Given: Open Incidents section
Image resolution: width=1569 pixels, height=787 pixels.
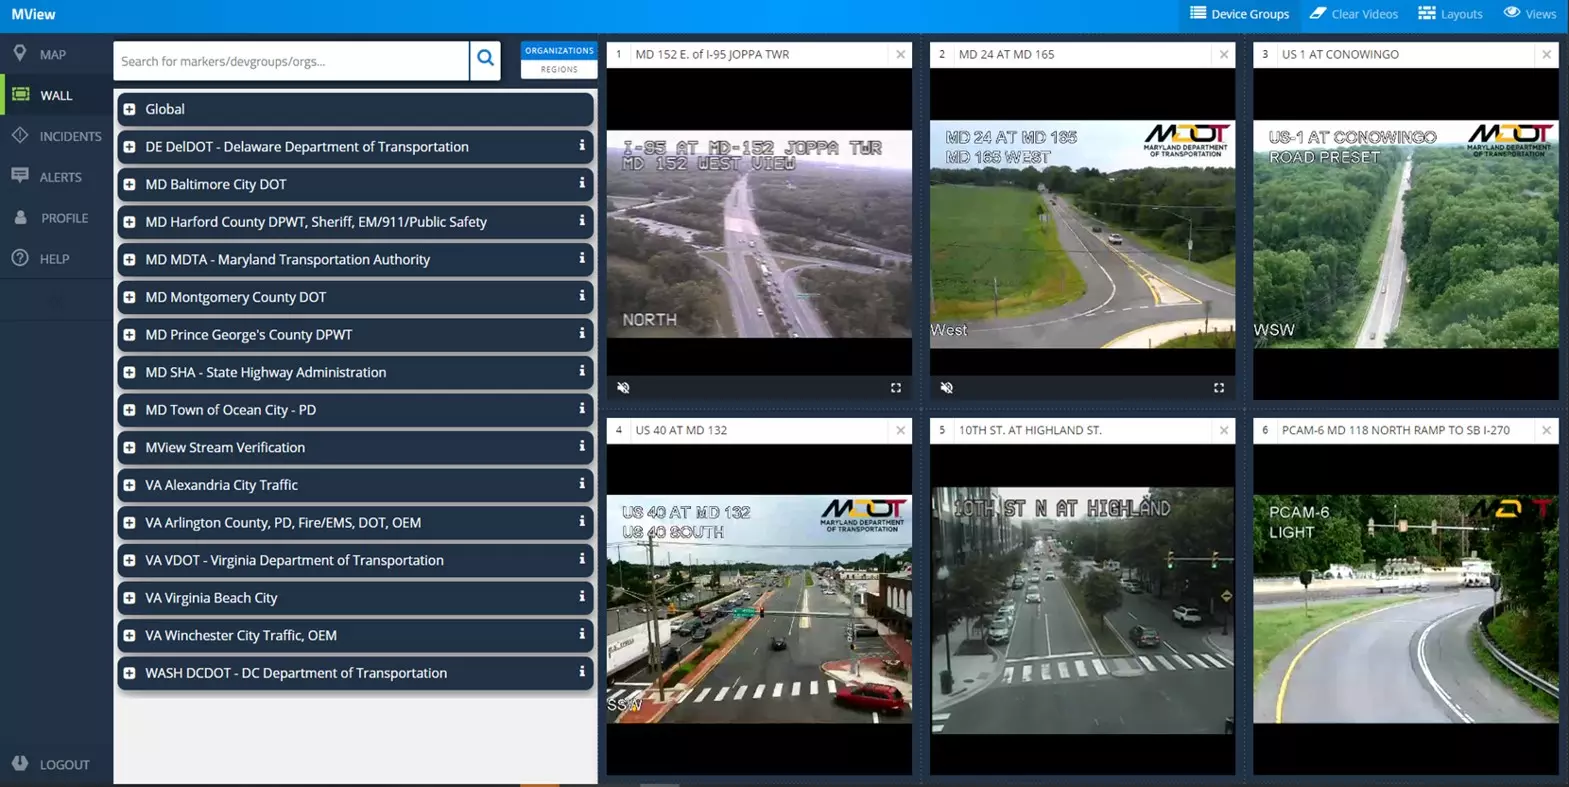Looking at the screenshot, I should [x=56, y=136].
